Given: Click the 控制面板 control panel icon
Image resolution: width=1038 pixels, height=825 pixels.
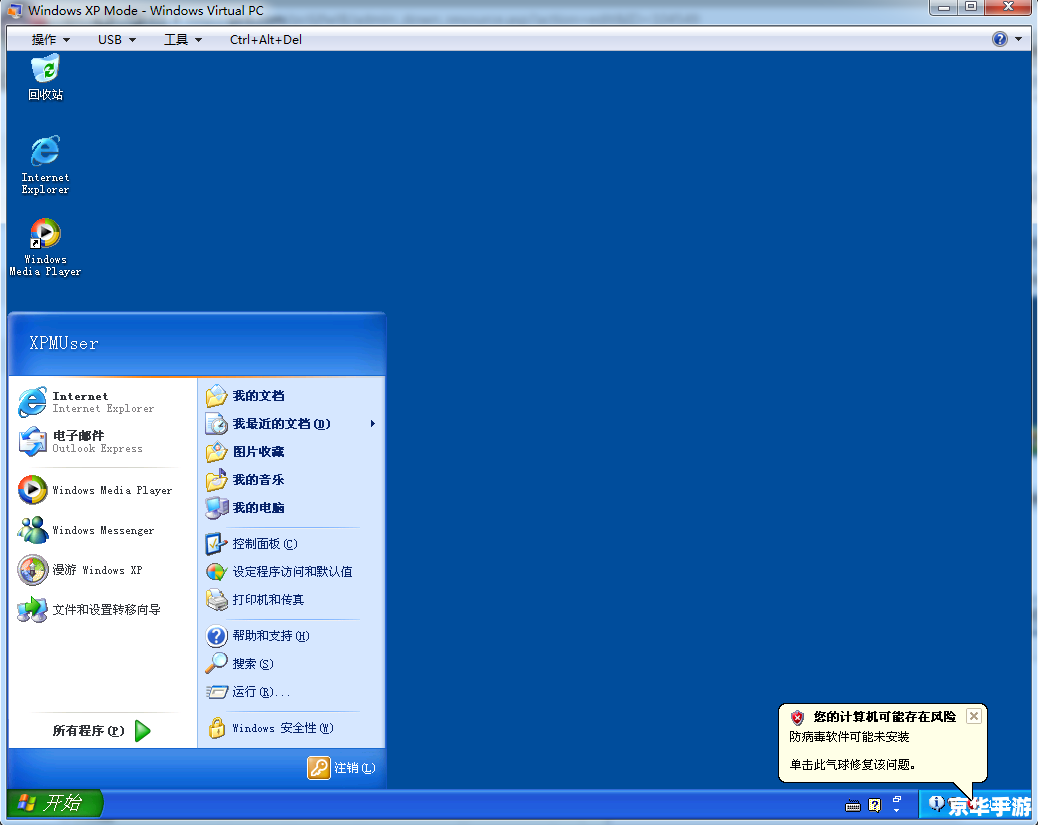Looking at the screenshot, I should 216,544.
